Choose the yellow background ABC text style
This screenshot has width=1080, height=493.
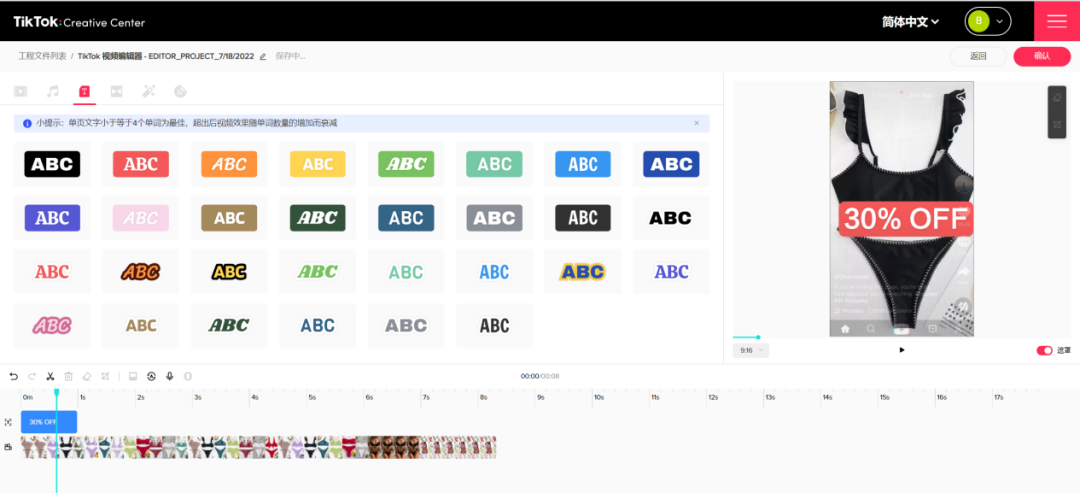tap(317, 164)
